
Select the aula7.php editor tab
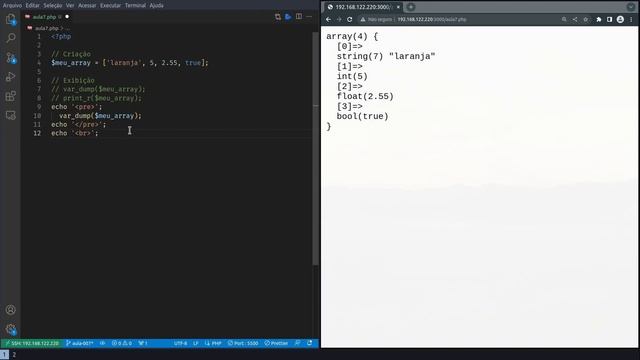point(46,17)
